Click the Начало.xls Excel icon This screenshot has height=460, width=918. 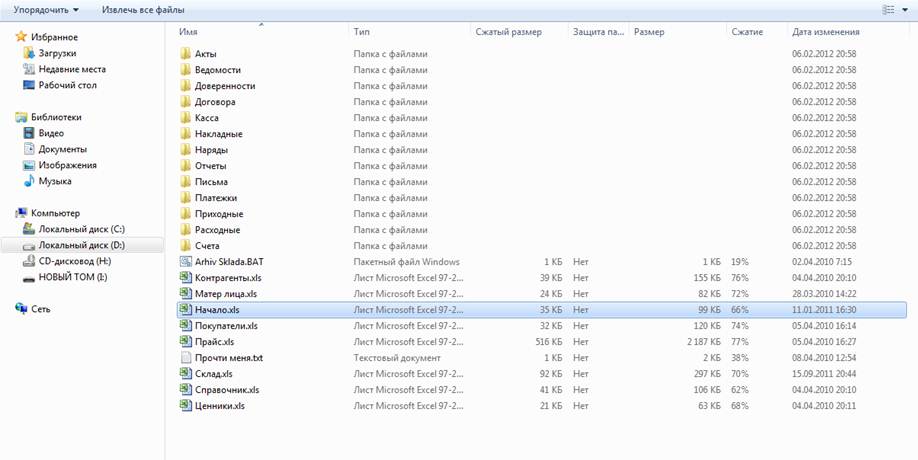[x=186, y=310]
